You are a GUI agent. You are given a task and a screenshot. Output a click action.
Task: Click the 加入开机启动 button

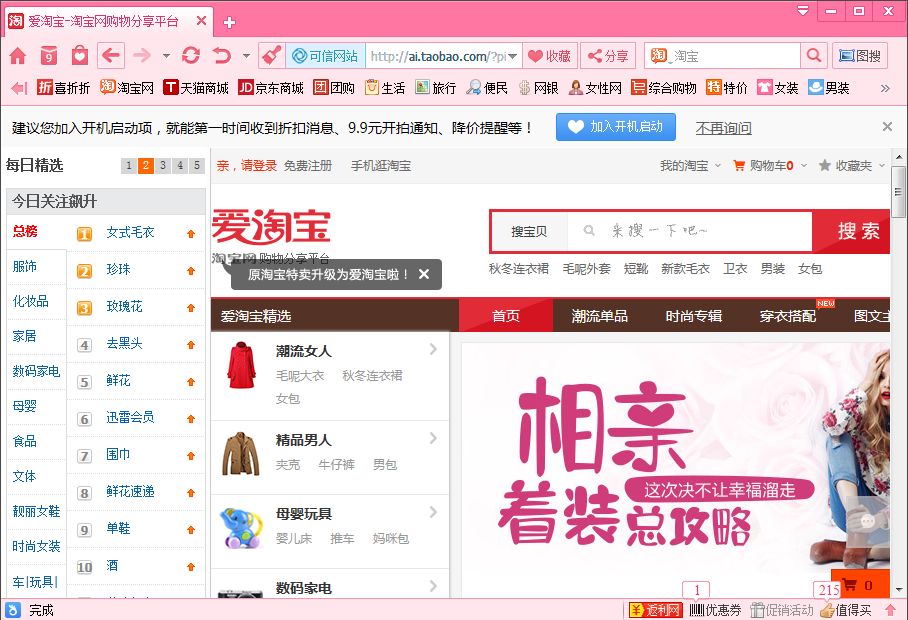pyautogui.click(x=616, y=127)
